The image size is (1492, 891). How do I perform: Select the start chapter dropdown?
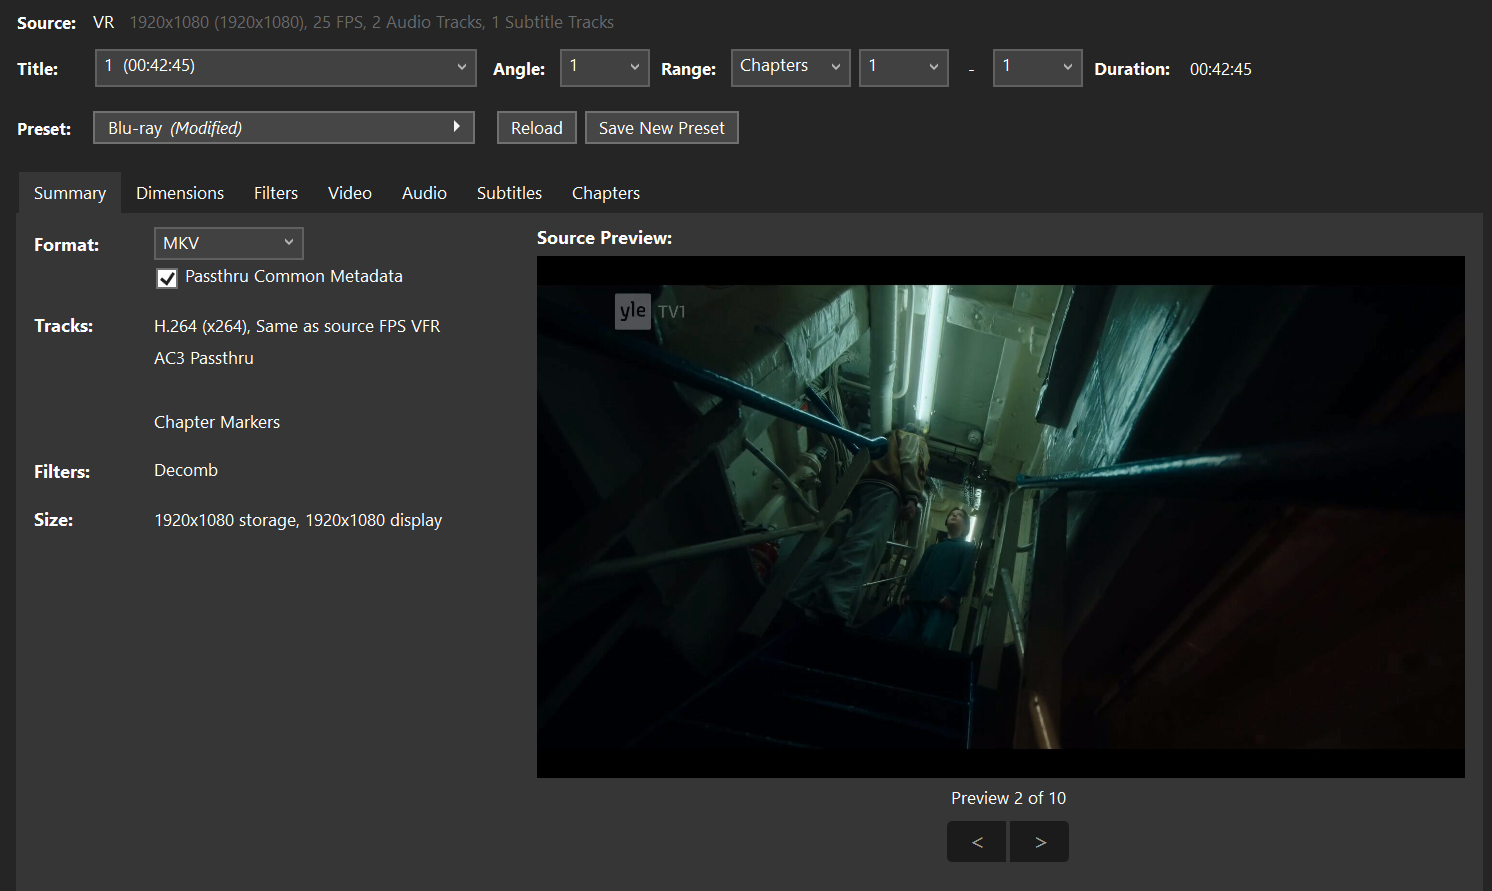coord(903,68)
